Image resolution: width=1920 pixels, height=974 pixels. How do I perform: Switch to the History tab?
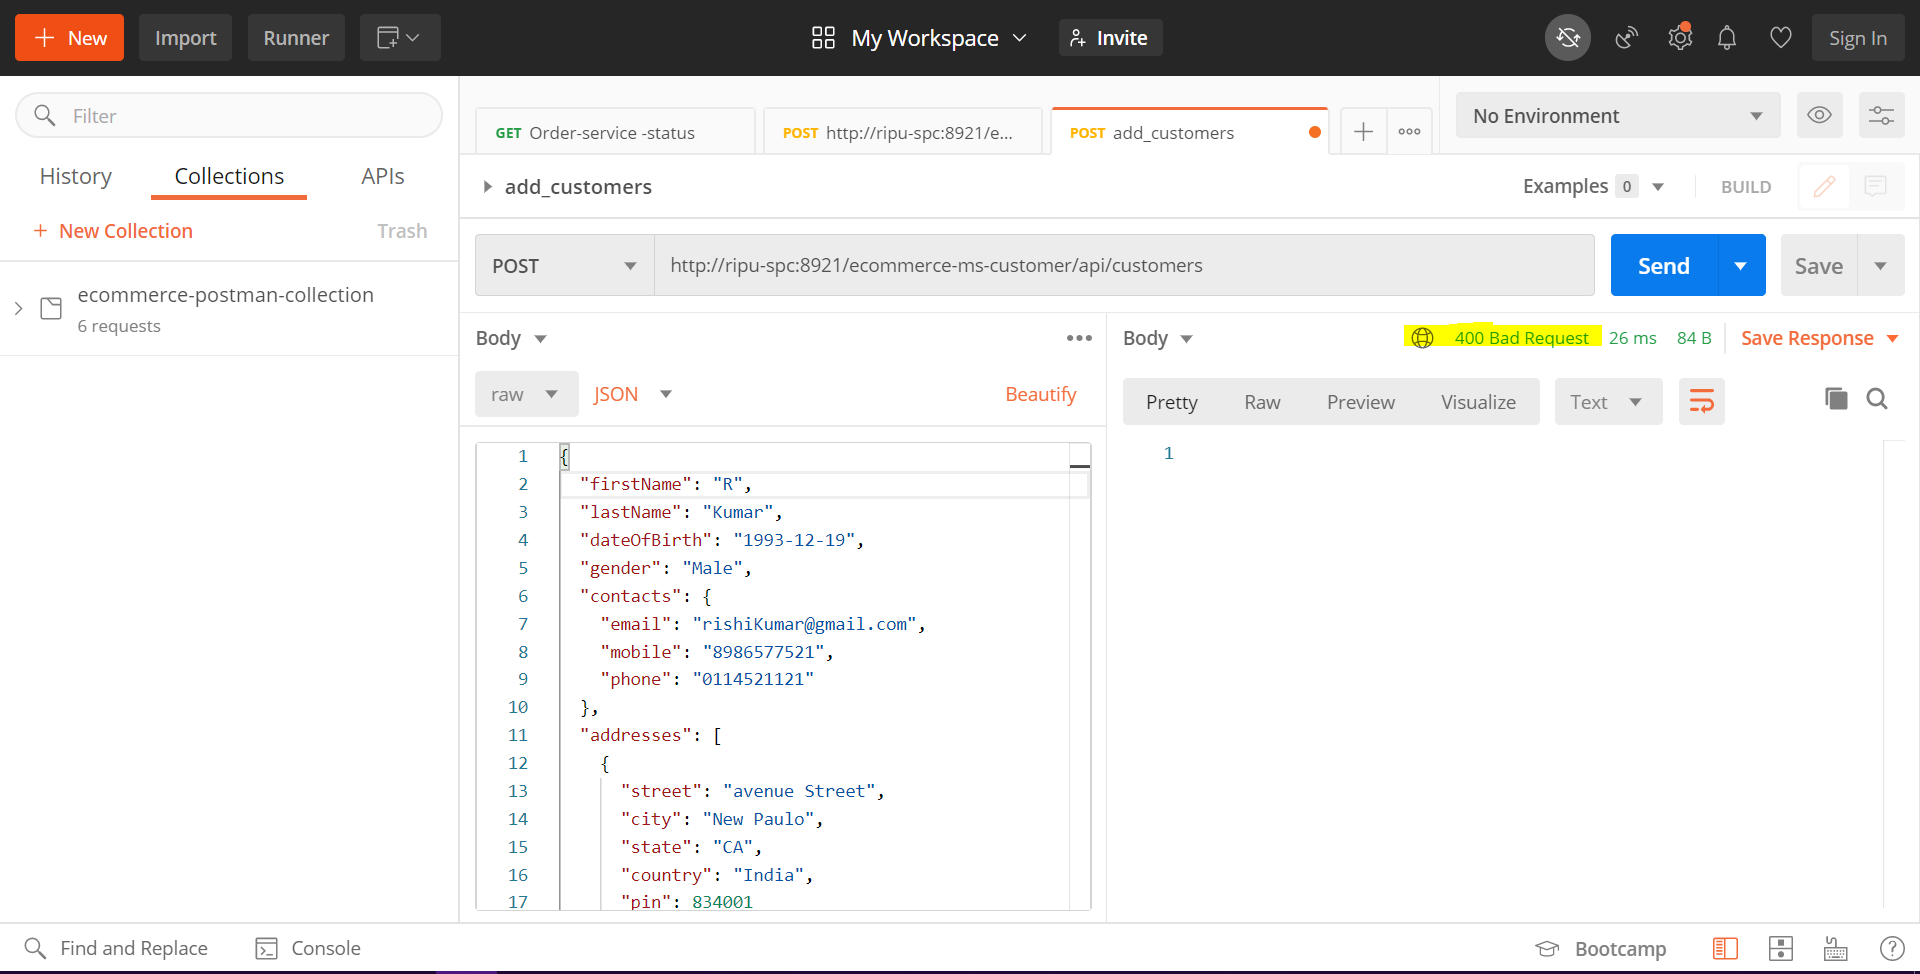tap(76, 176)
